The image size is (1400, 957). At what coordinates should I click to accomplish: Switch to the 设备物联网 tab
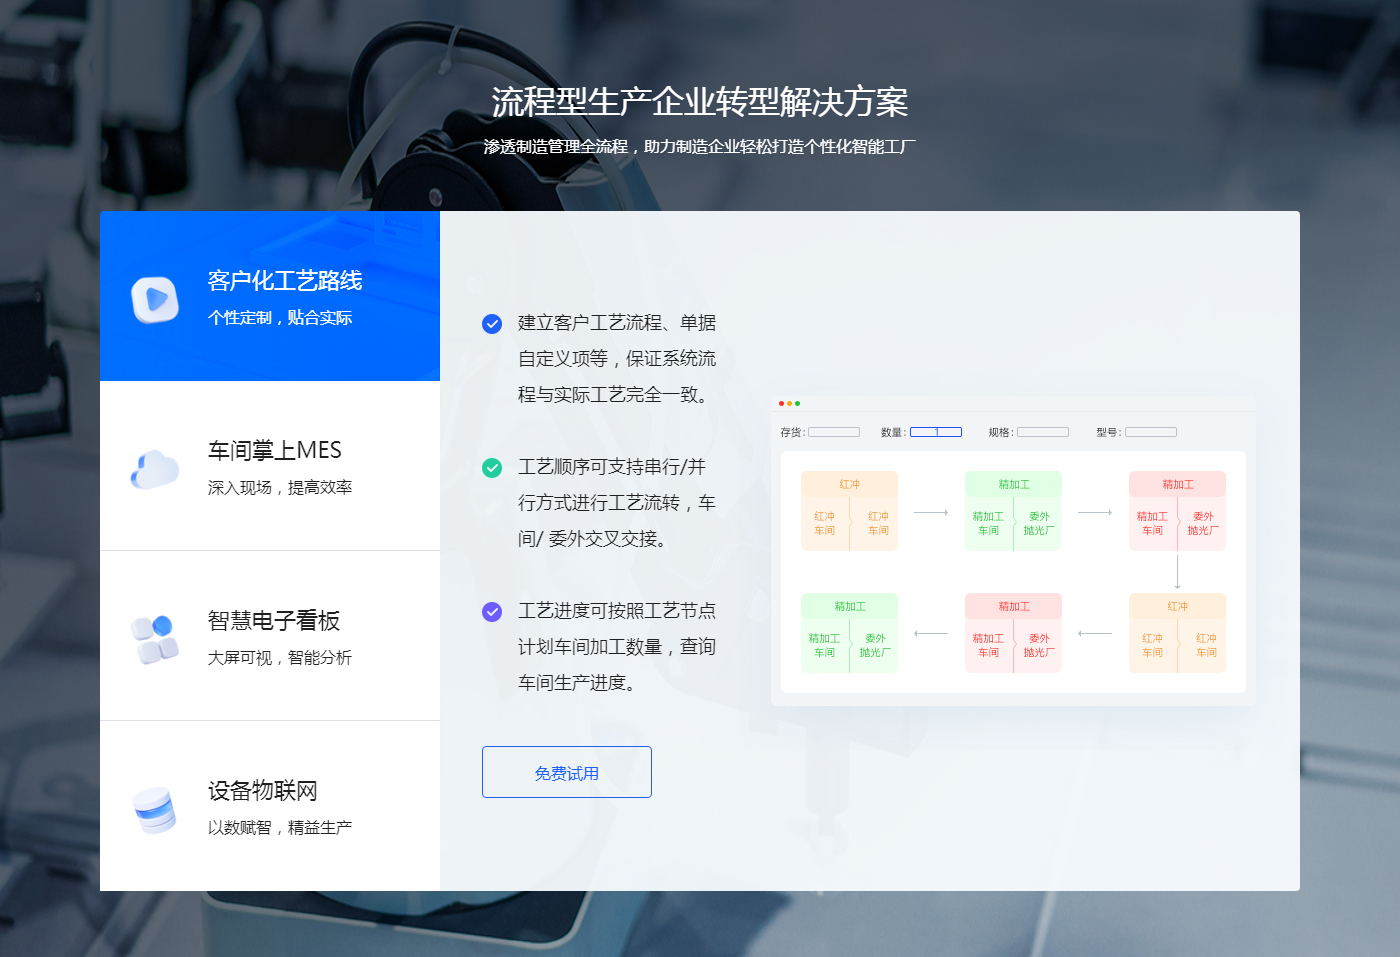pos(263,791)
